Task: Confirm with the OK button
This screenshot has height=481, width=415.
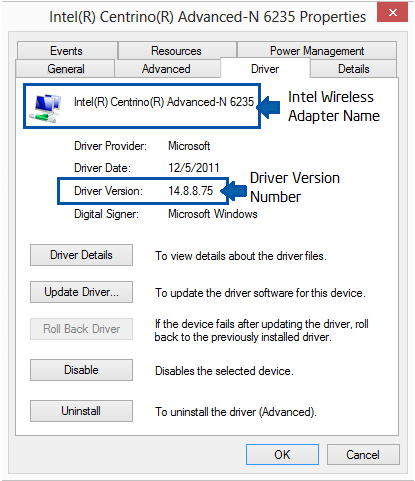Action: [282, 454]
